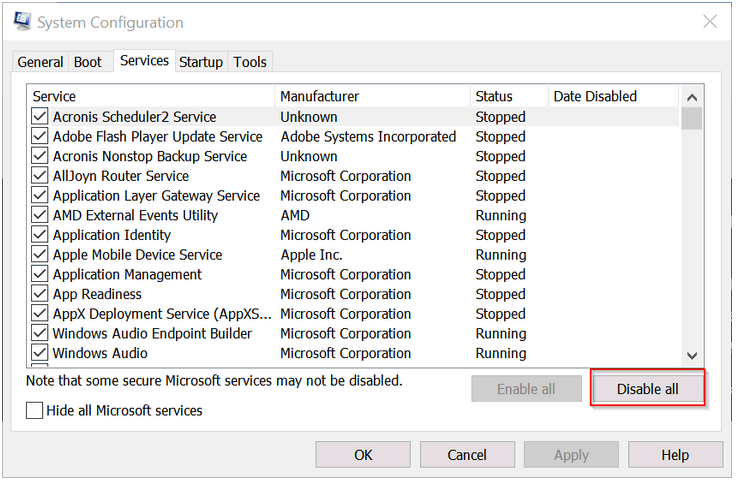Click the services list scrollbar thumb
Screen dimensions: 736x481
(x=692, y=118)
